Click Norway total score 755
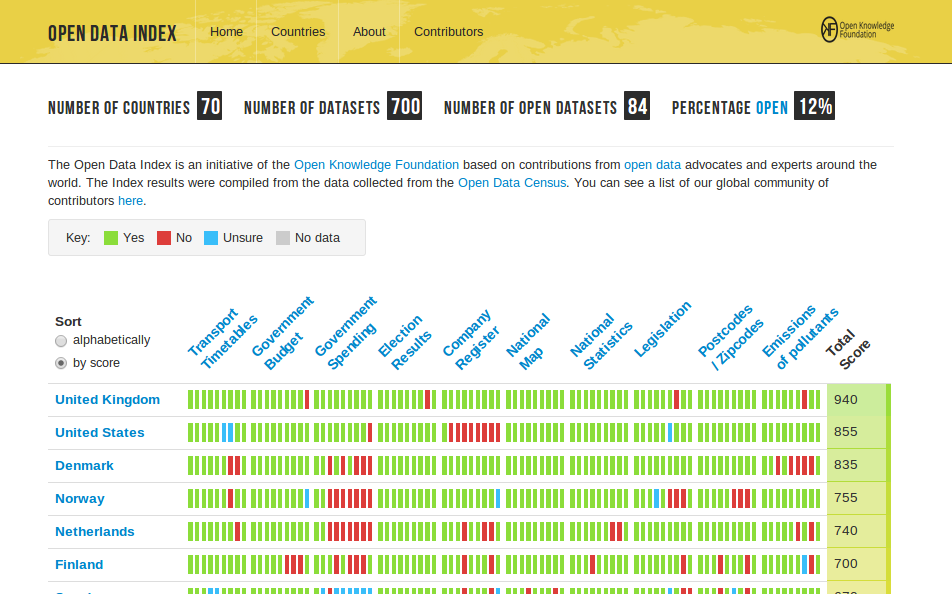952x594 pixels. [846, 497]
